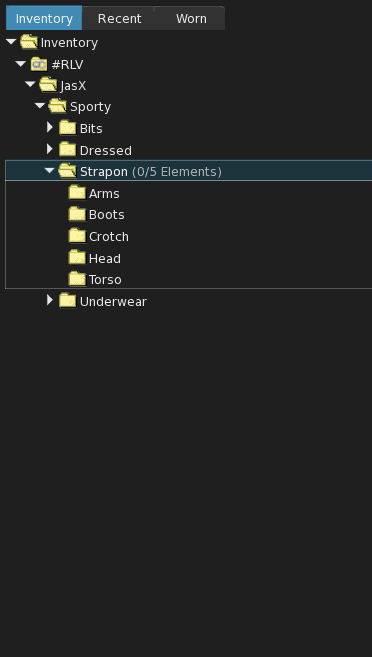
Task: Click the Sporty folder icon
Action: (58, 106)
